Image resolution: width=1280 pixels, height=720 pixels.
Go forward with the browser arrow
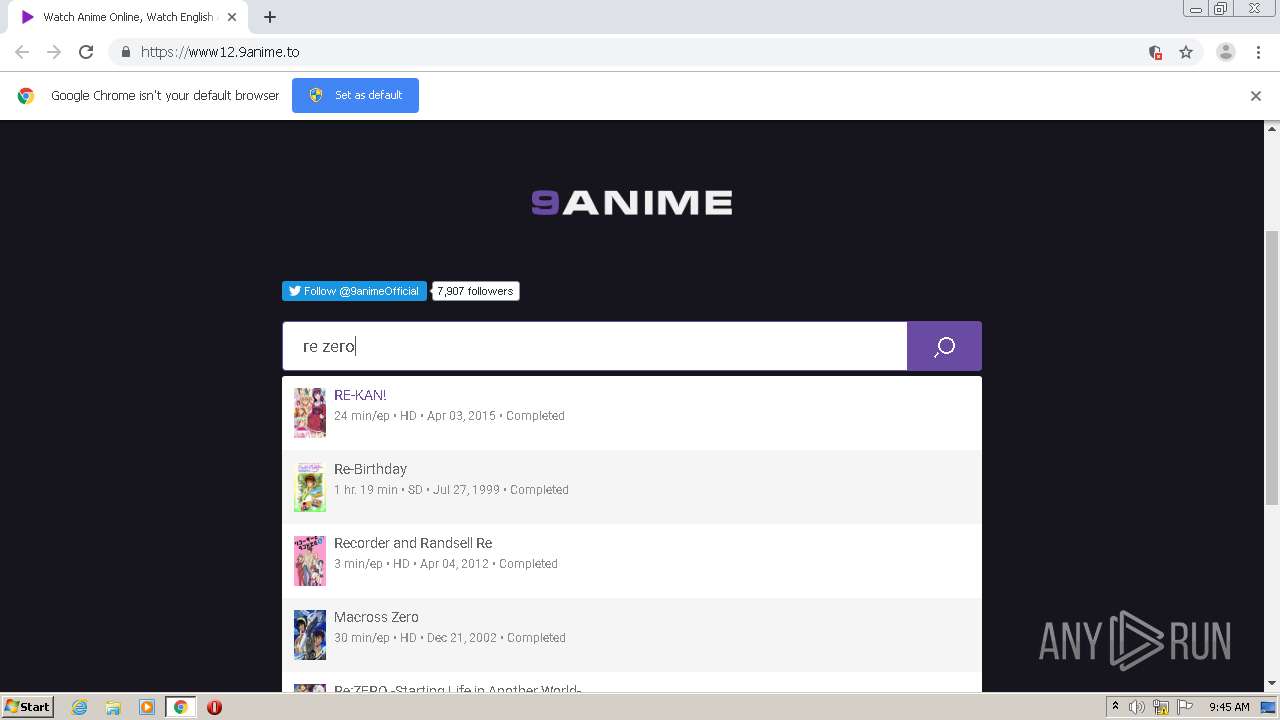point(54,52)
